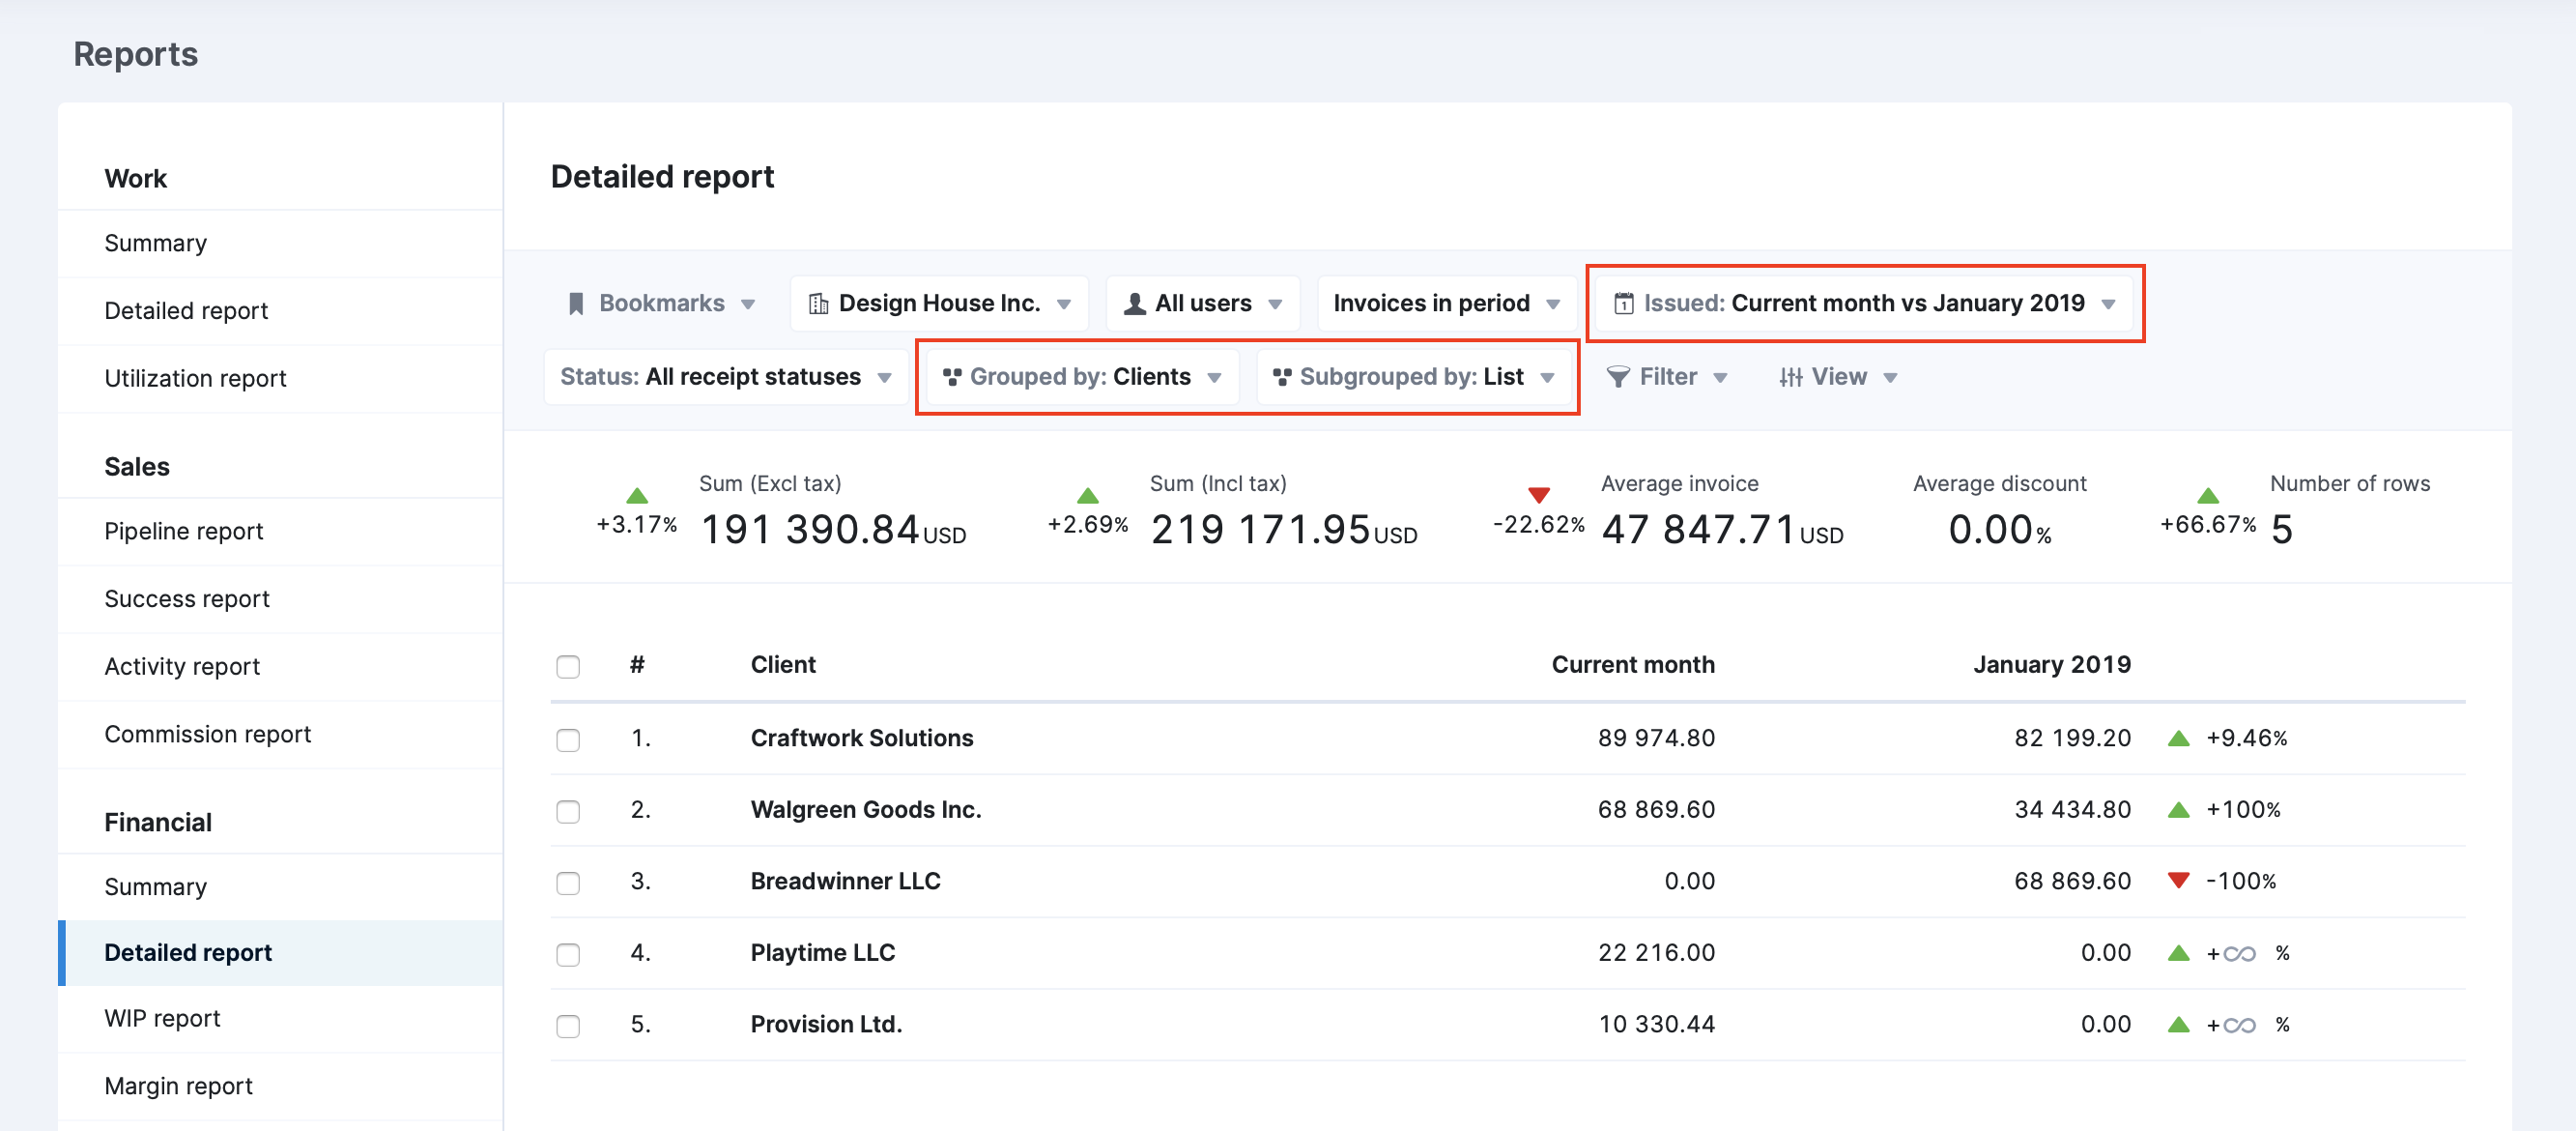Check the Craftwork Solutions row checkbox

coord(568,740)
